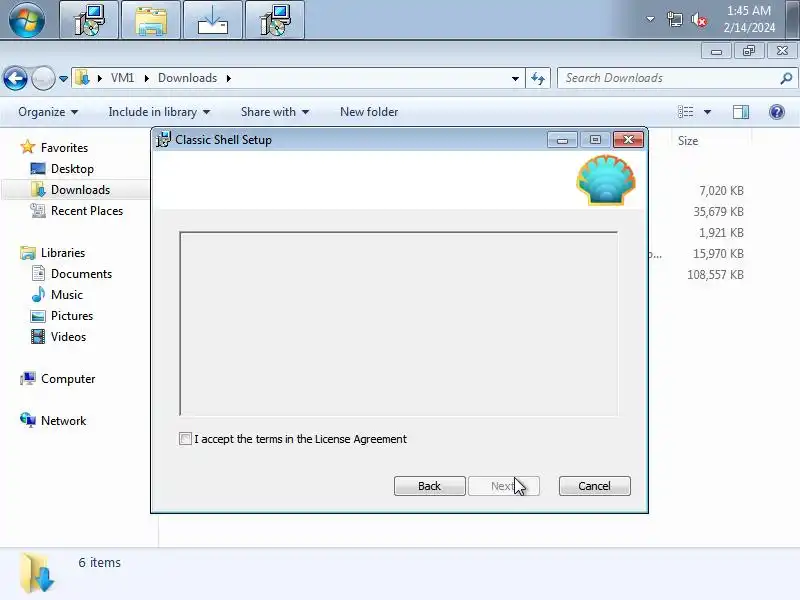Sort by Size column header
Screen dimensions: 800x600
click(688, 141)
